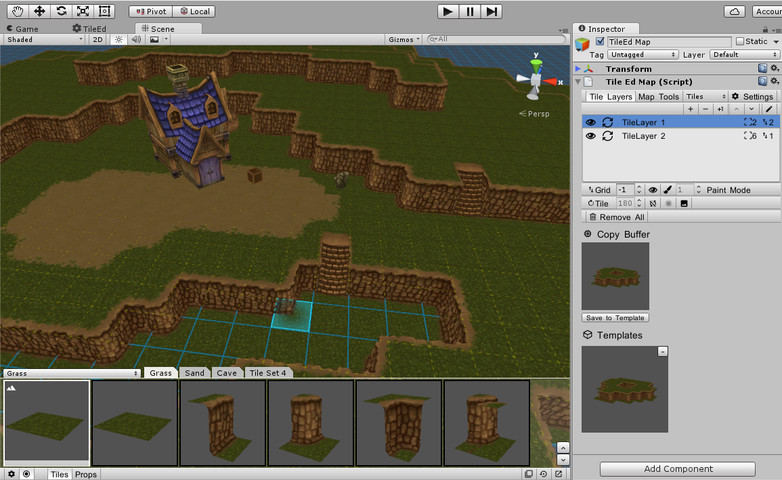Viewport: 782px width, 480px height.
Task: Collapse the Tile Ed Map script component
Action: (579, 81)
